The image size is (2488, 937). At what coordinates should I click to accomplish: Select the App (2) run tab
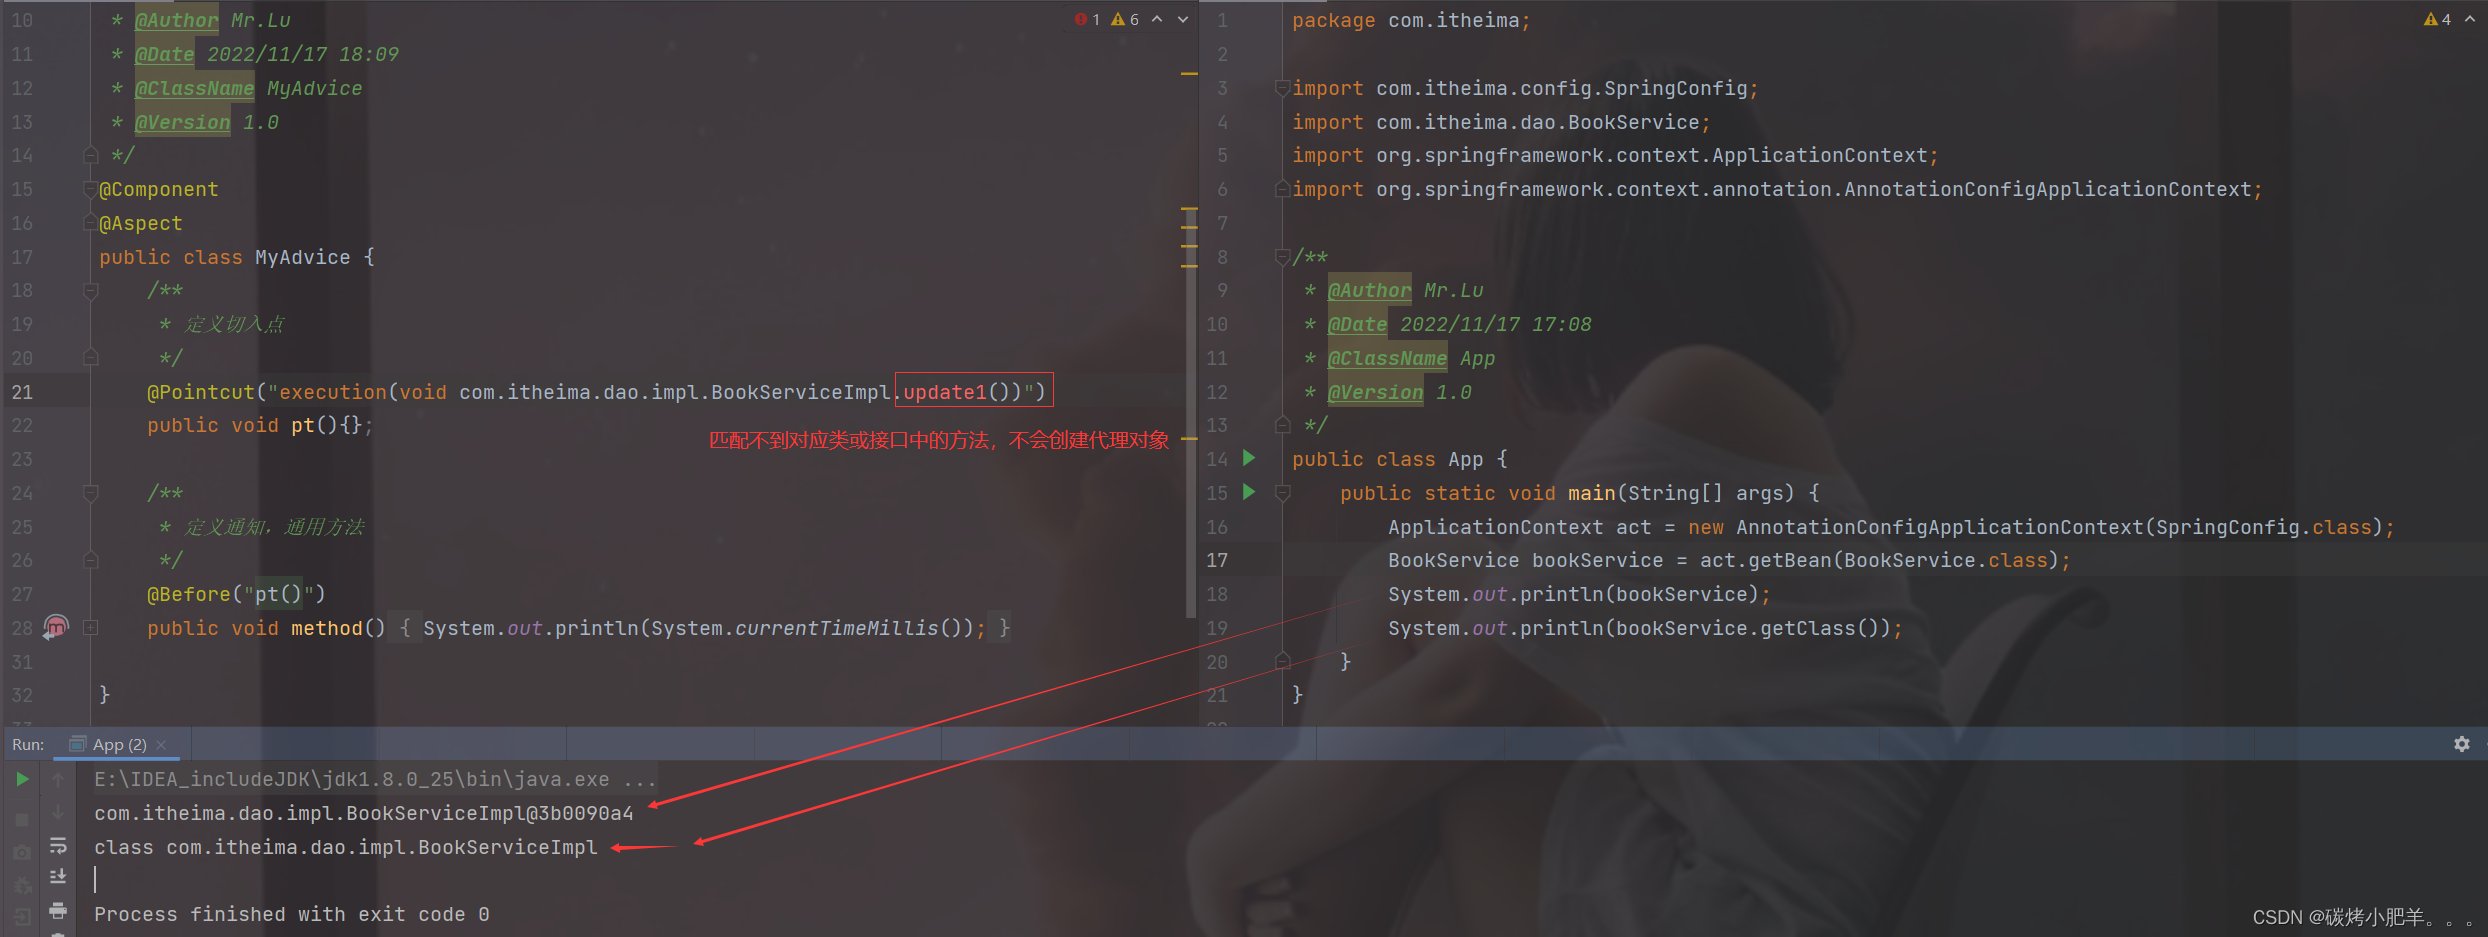point(118,745)
